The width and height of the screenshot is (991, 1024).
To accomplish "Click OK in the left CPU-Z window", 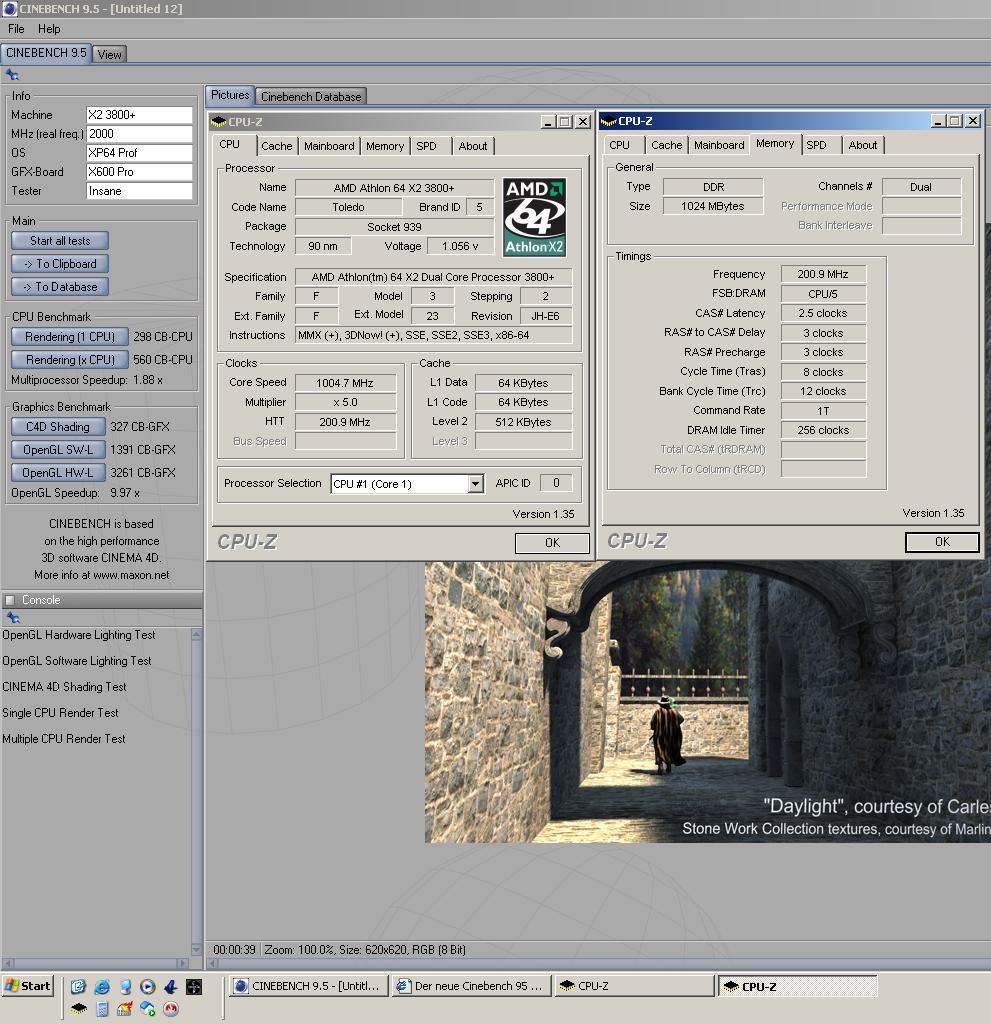I will (552, 543).
